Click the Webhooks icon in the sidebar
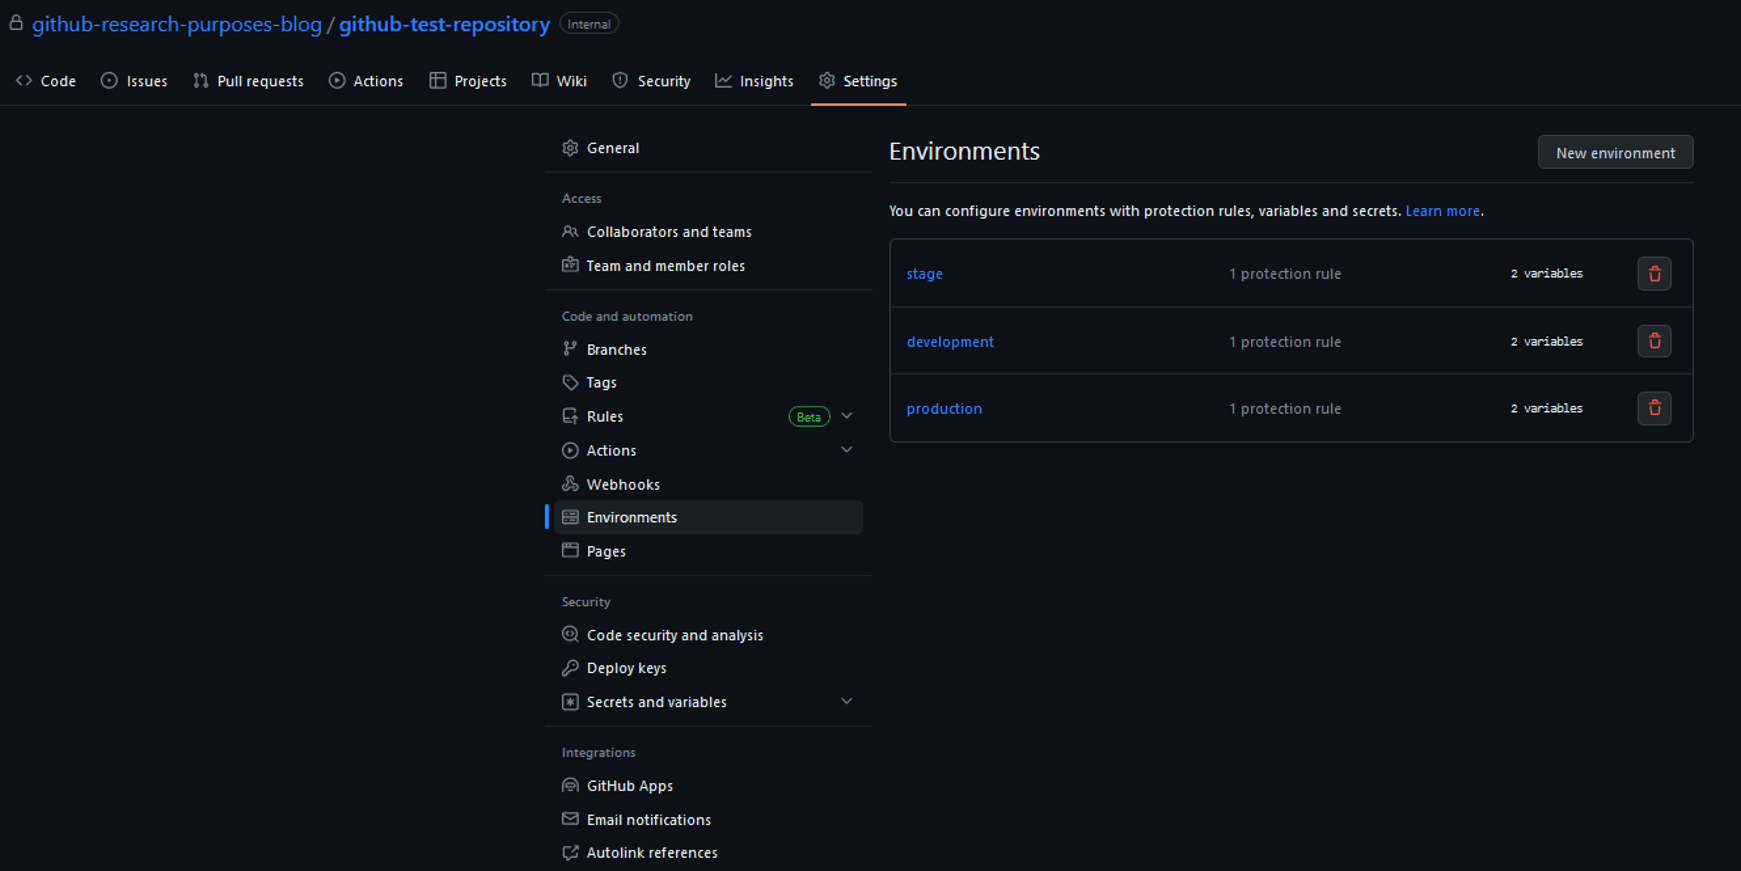This screenshot has height=871, width=1741. click(x=570, y=484)
